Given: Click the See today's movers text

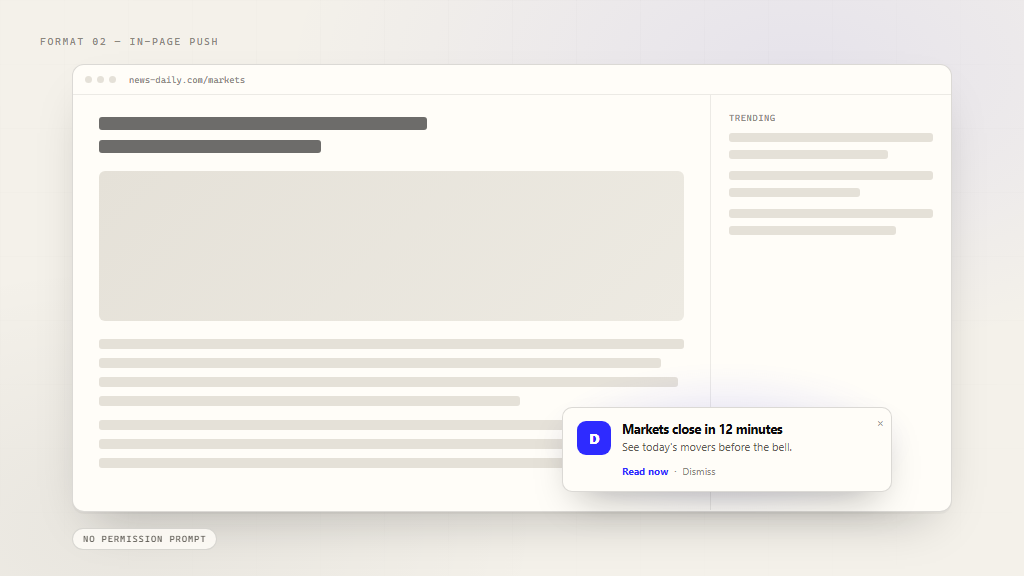Looking at the screenshot, I should point(707,447).
